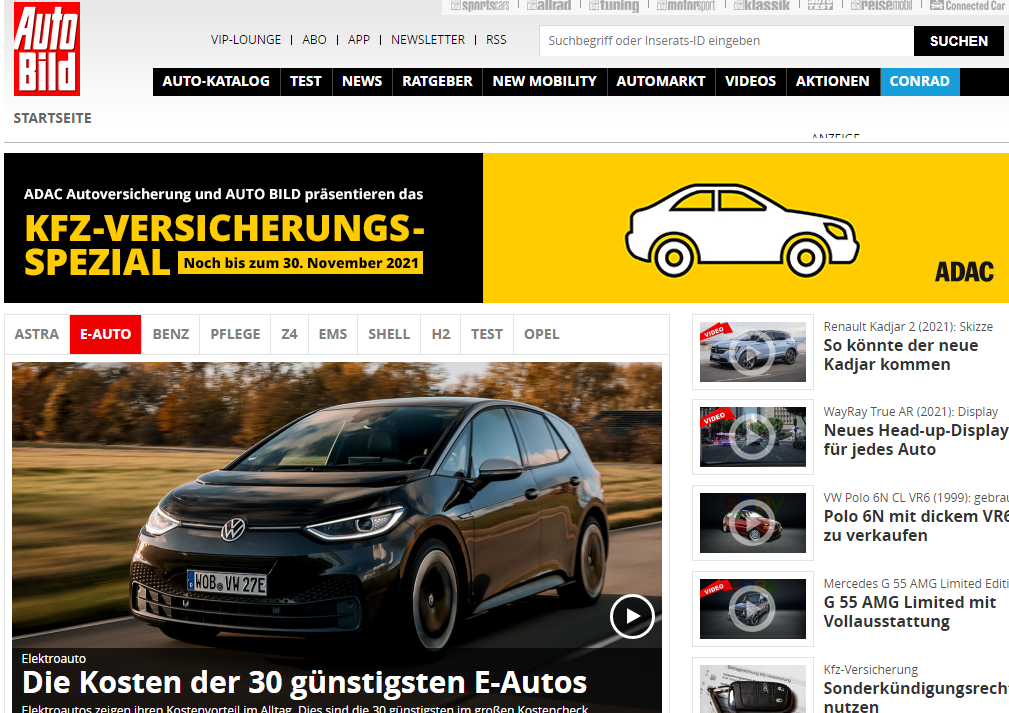Open the reisemobil sub-site logo link
The height and width of the screenshot is (713, 1009).
[x=882, y=6]
